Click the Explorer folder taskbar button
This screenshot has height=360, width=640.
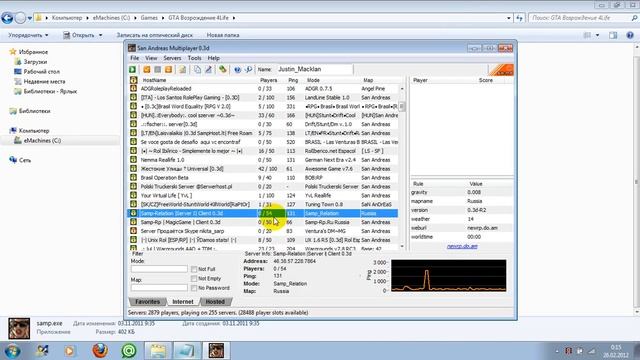pos(158,351)
